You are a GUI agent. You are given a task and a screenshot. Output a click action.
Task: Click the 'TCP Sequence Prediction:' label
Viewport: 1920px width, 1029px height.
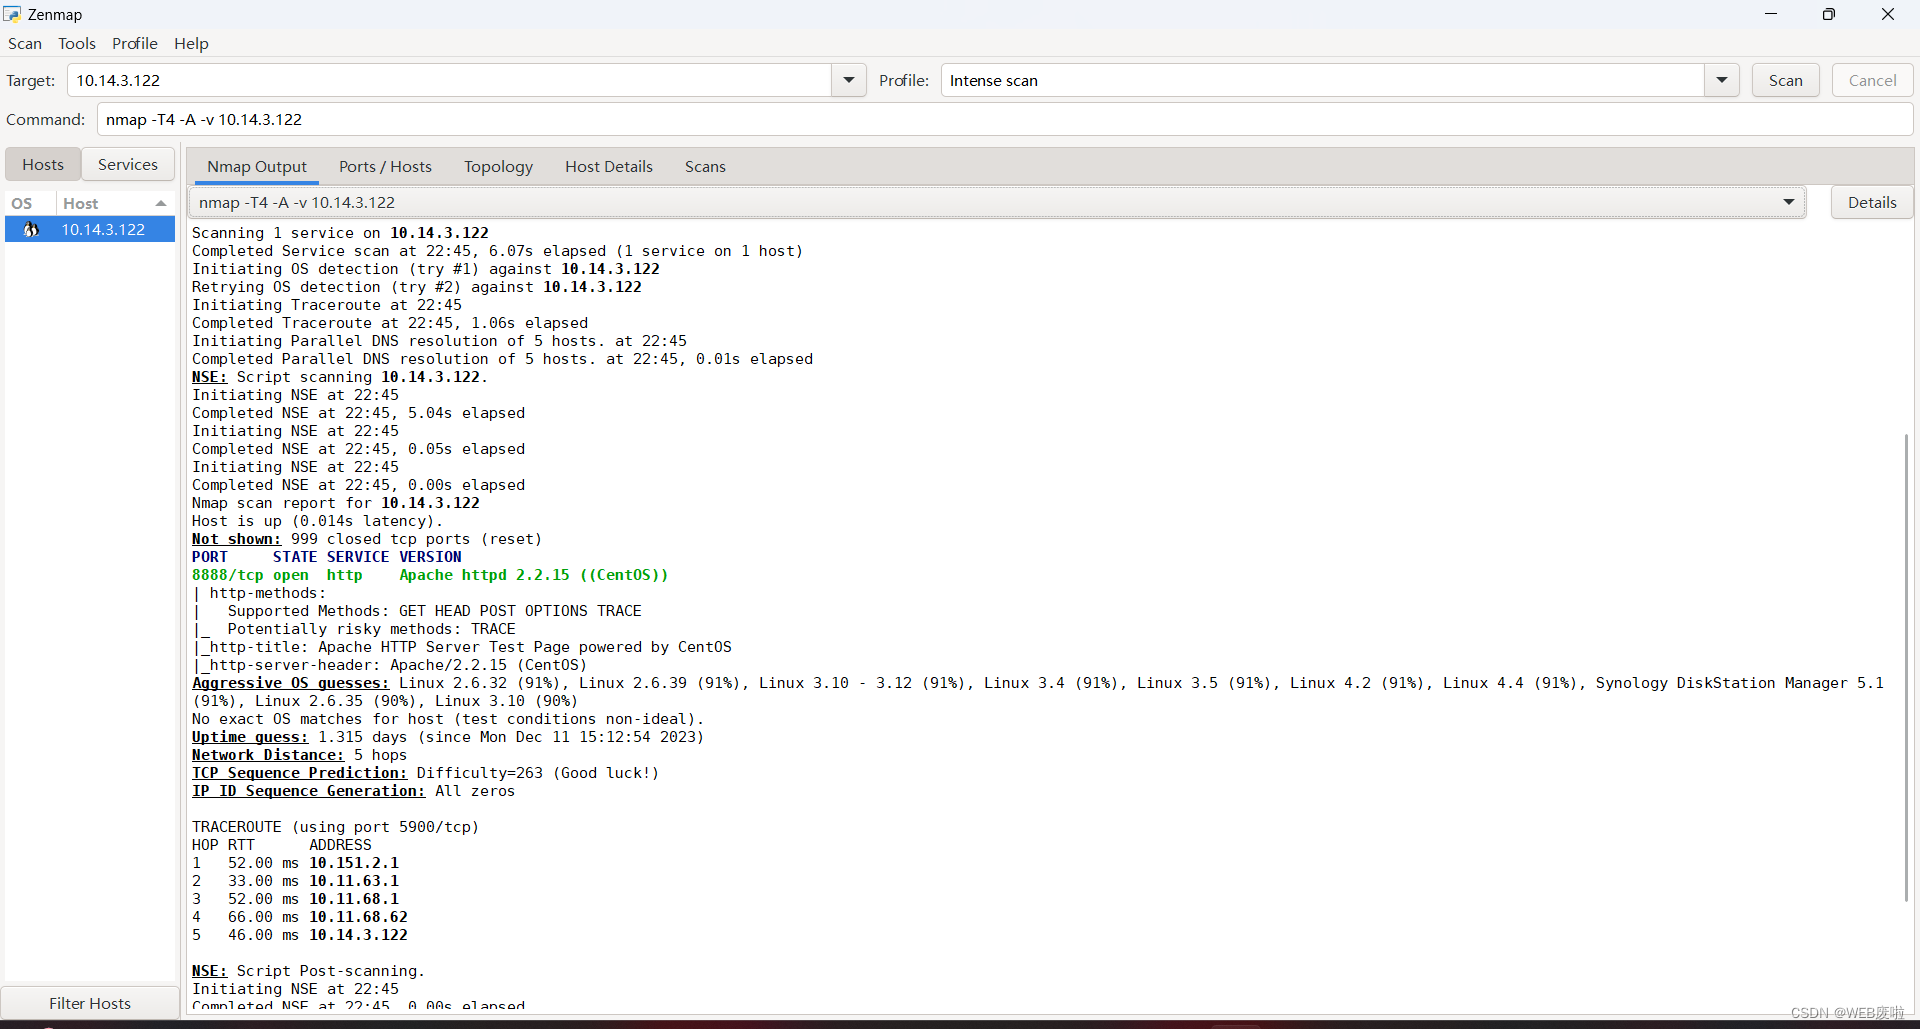299,773
